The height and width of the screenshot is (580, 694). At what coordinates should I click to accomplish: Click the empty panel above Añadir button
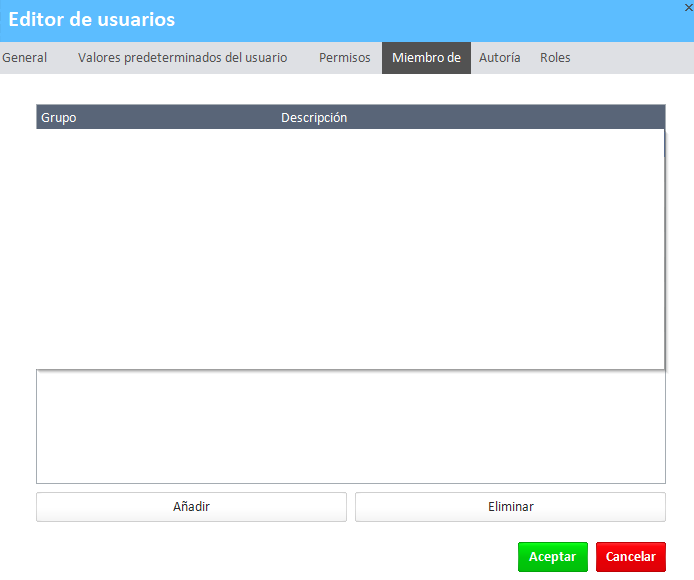pos(350,428)
